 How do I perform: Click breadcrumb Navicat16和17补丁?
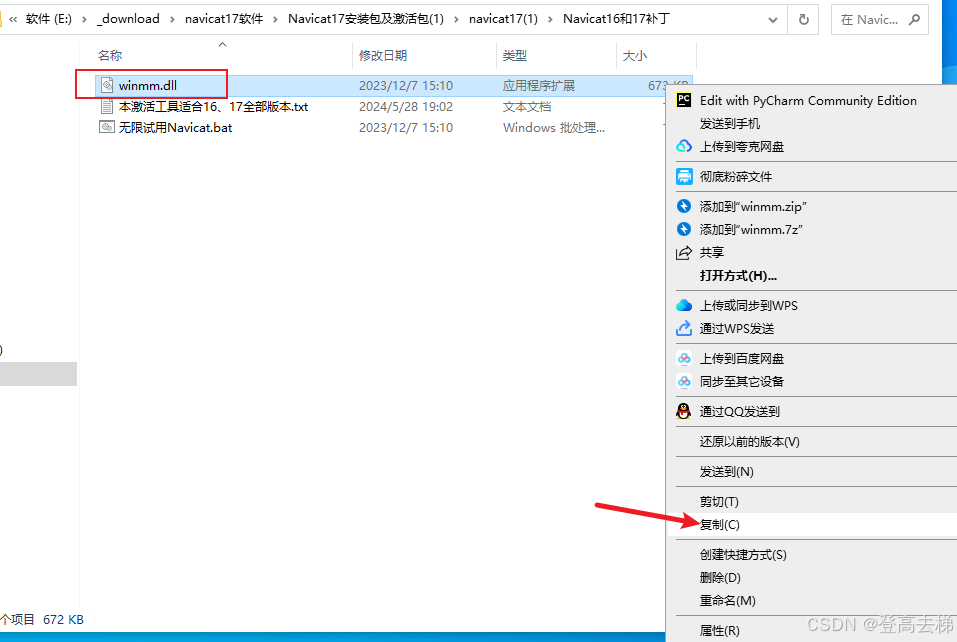(616, 20)
